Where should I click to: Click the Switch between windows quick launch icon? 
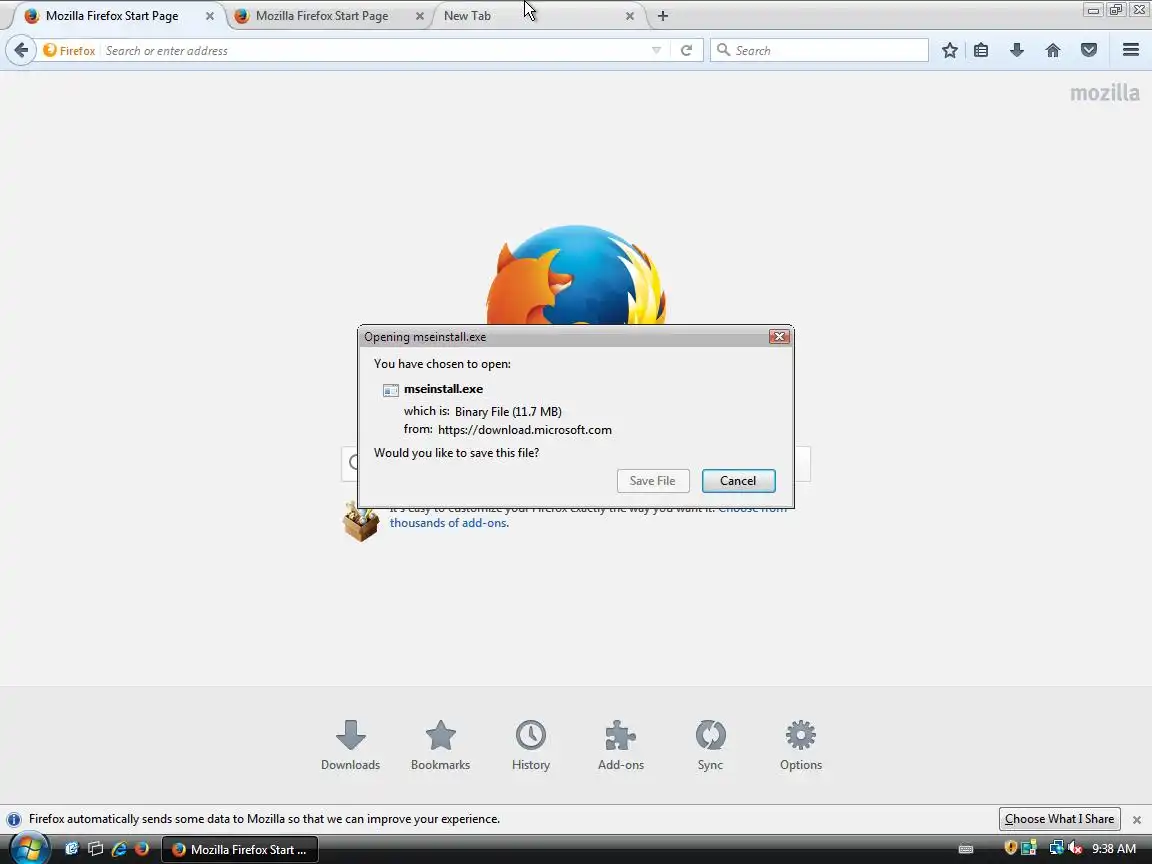tap(96, 849)
